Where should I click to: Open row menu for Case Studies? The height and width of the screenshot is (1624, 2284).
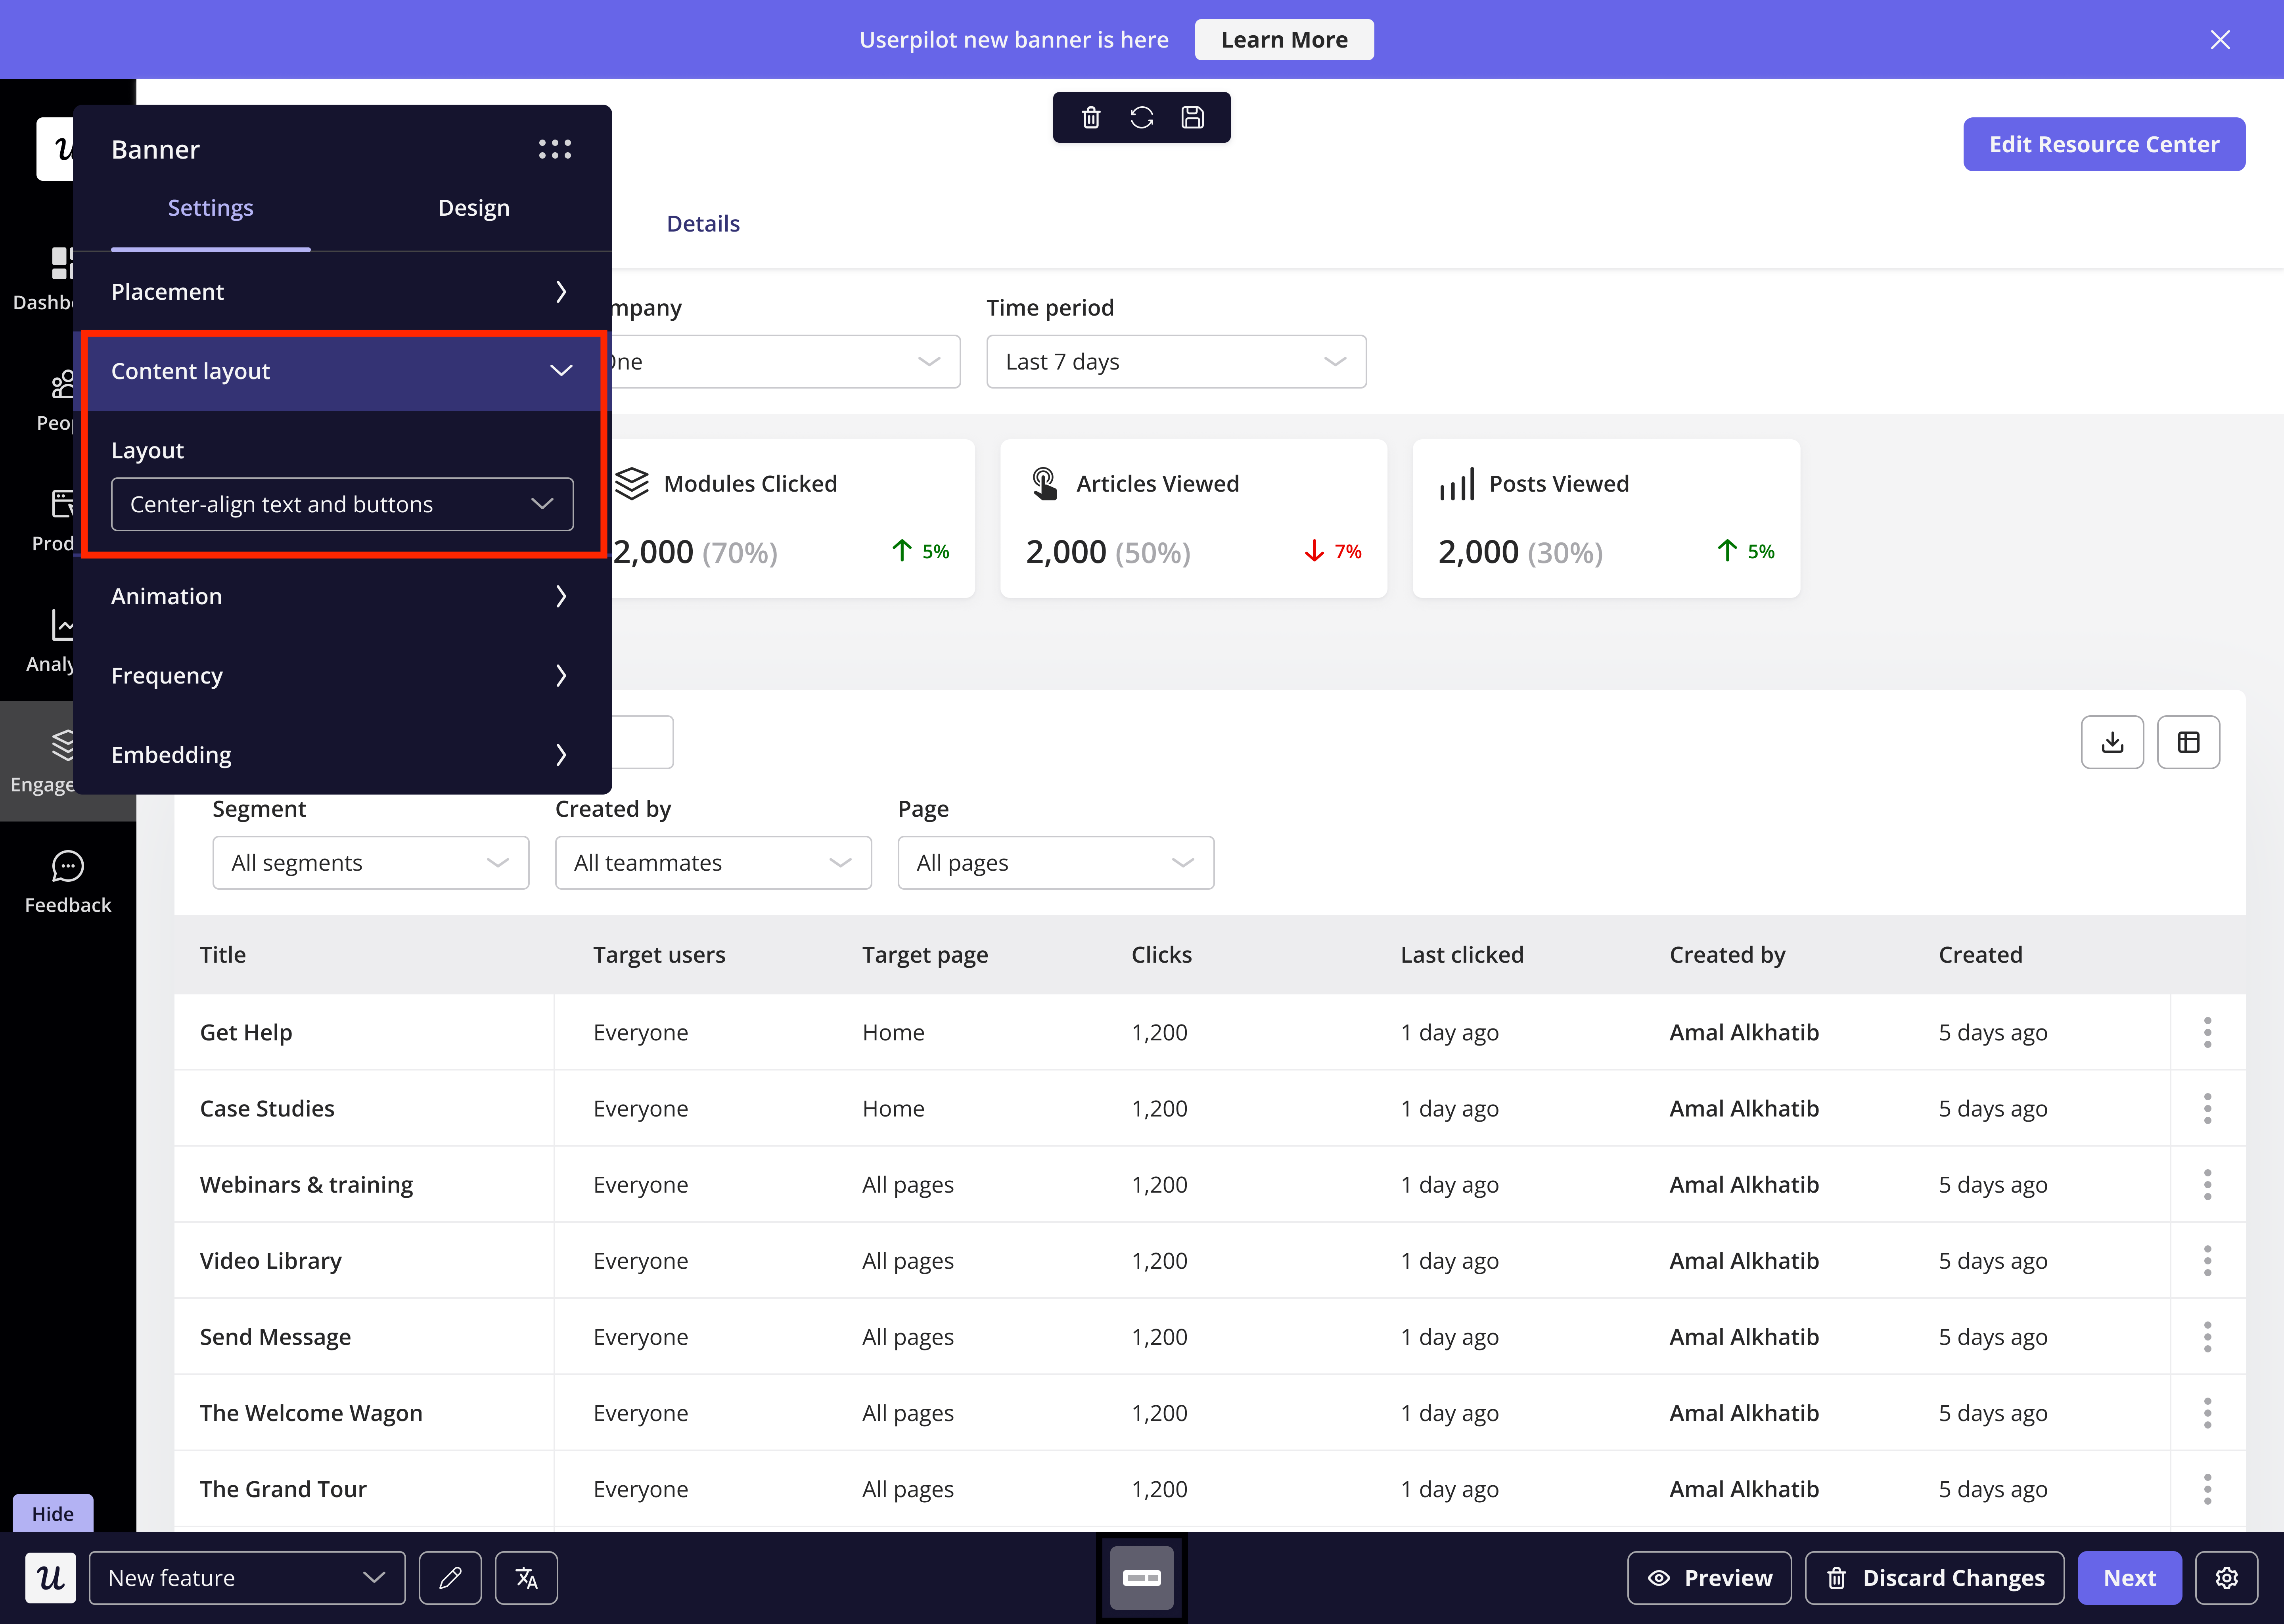pos(2207,1109)
